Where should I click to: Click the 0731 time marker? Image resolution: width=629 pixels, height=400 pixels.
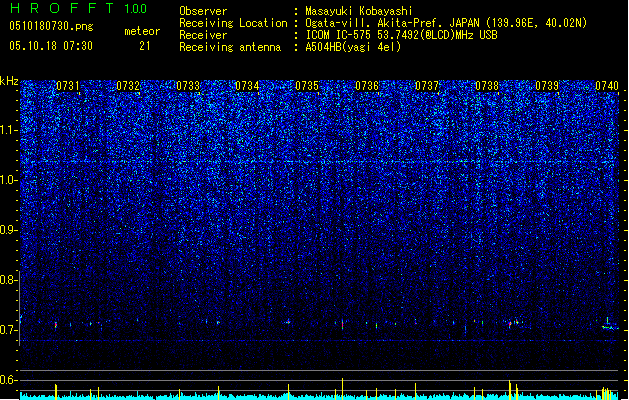(68, 86)
